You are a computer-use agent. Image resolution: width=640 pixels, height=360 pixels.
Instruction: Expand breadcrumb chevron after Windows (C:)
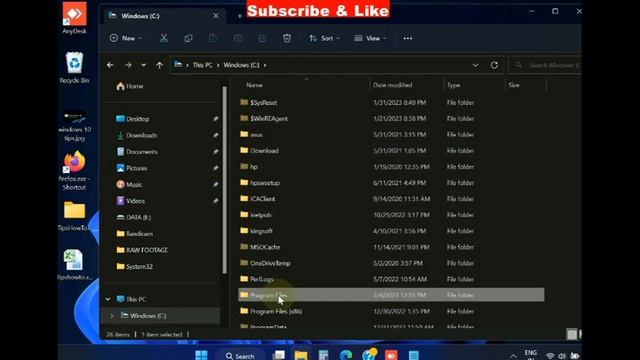pyautogui.click(x=265, y=65)
